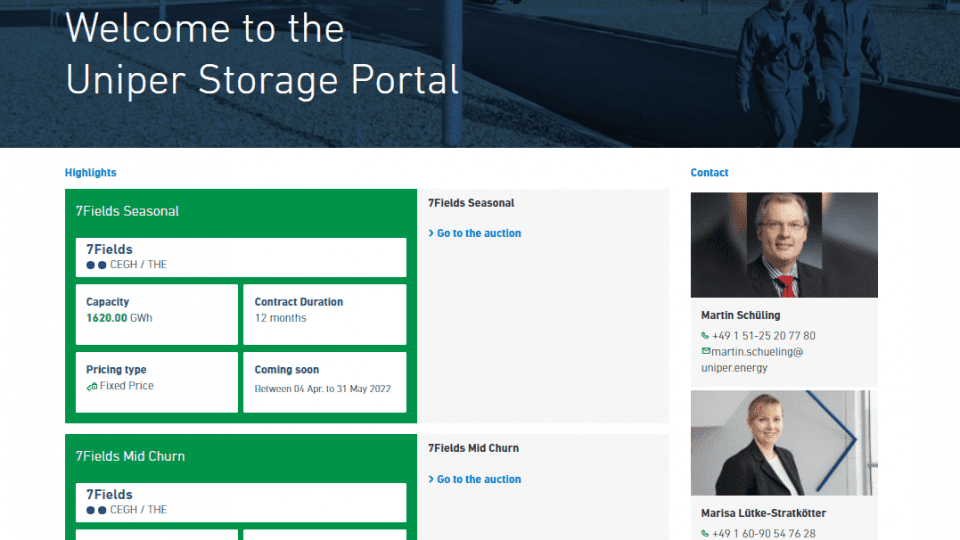The width and height of the screenshot is (960, 540).
Task: Click the envelope icon next to Martin's email
Action: 706,351
